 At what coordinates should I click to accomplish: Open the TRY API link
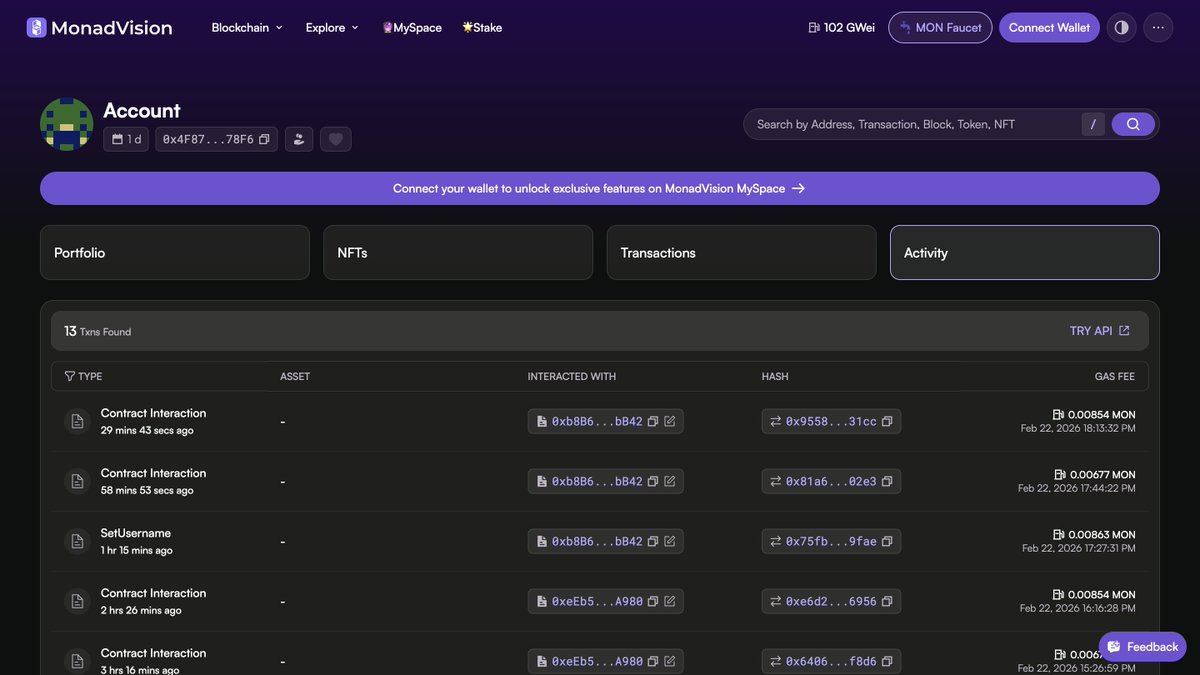tap(1100, 331)
